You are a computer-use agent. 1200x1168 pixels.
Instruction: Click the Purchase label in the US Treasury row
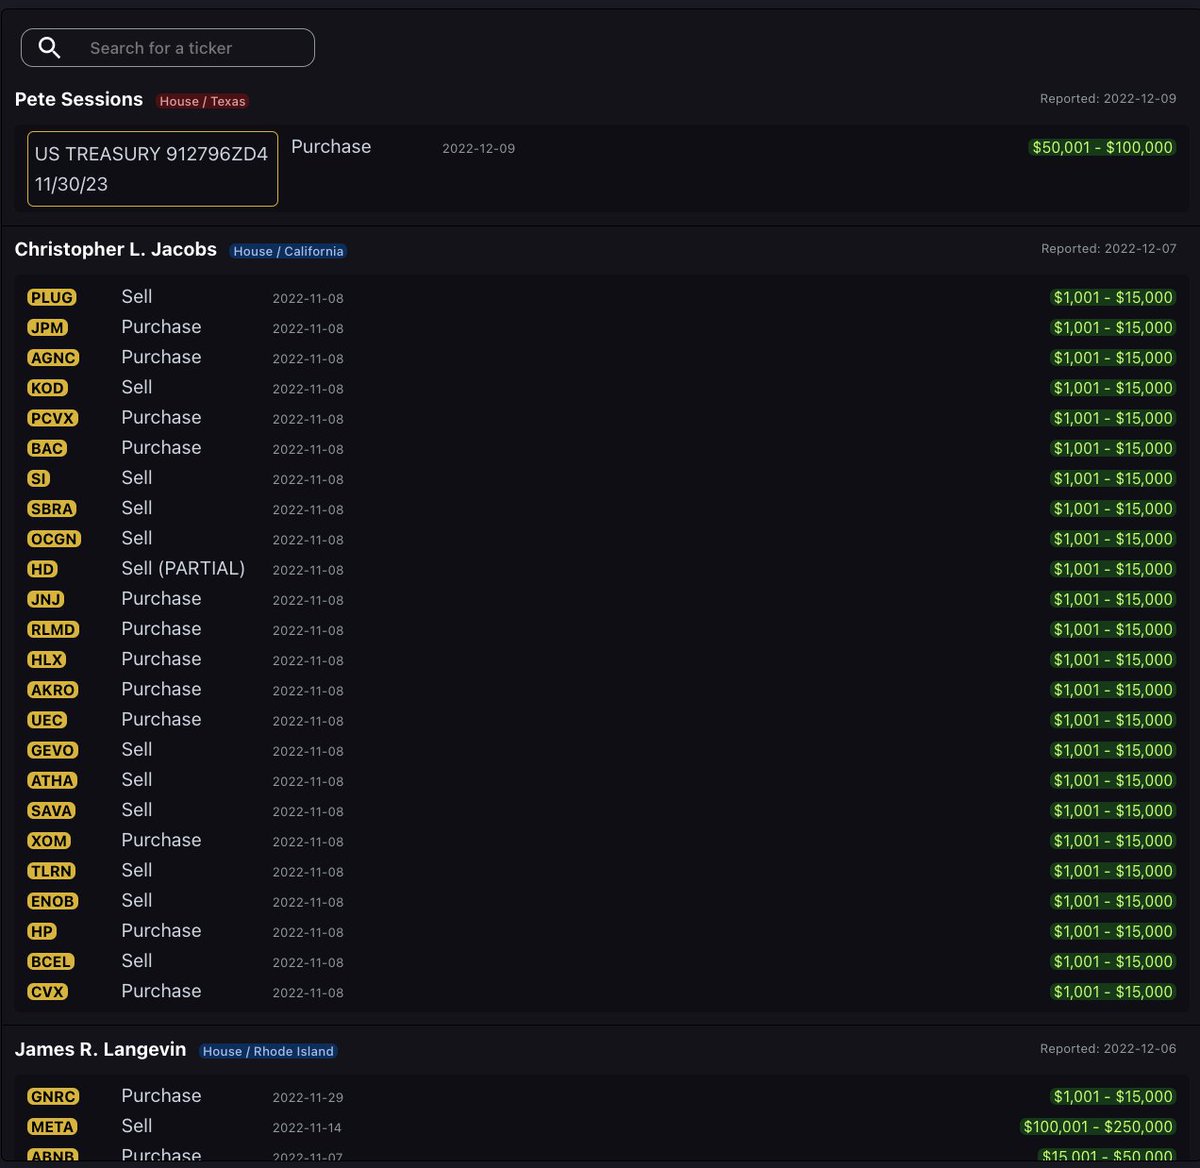pyautogui.click(x=331, y=147)
